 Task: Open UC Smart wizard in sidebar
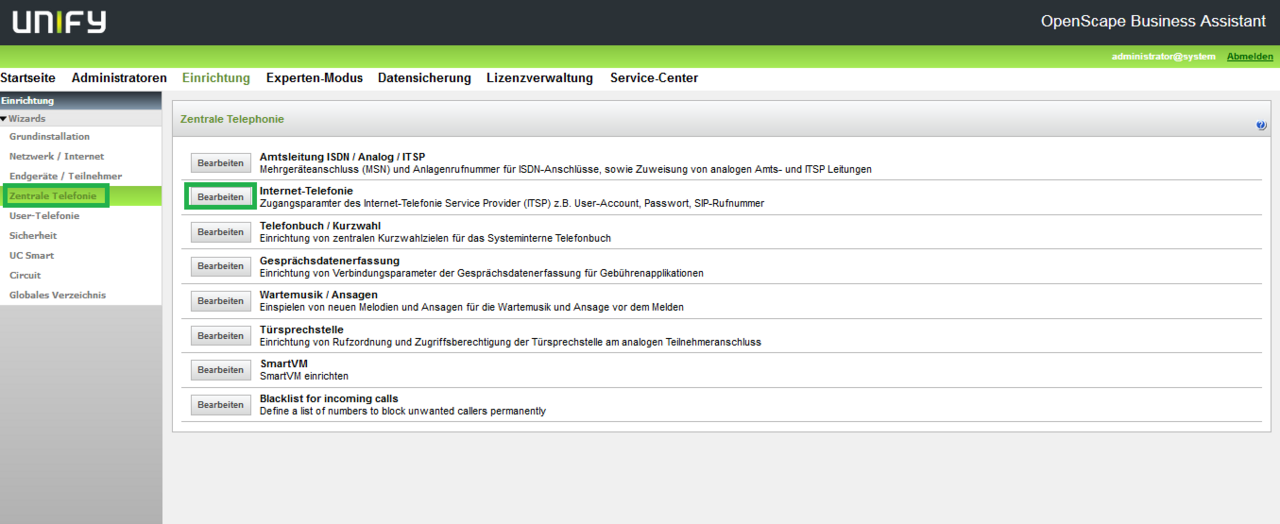point(31,255)
